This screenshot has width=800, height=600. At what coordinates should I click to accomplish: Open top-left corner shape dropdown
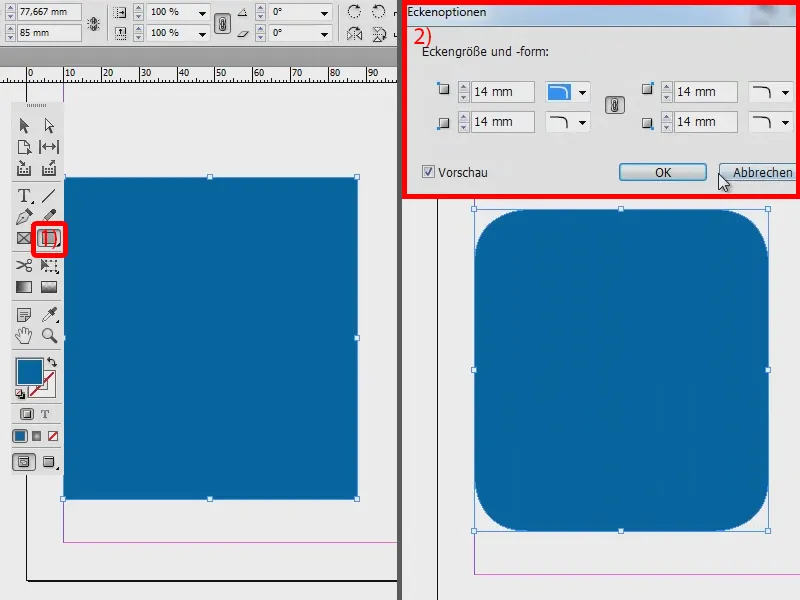click(x=582, y=92)
